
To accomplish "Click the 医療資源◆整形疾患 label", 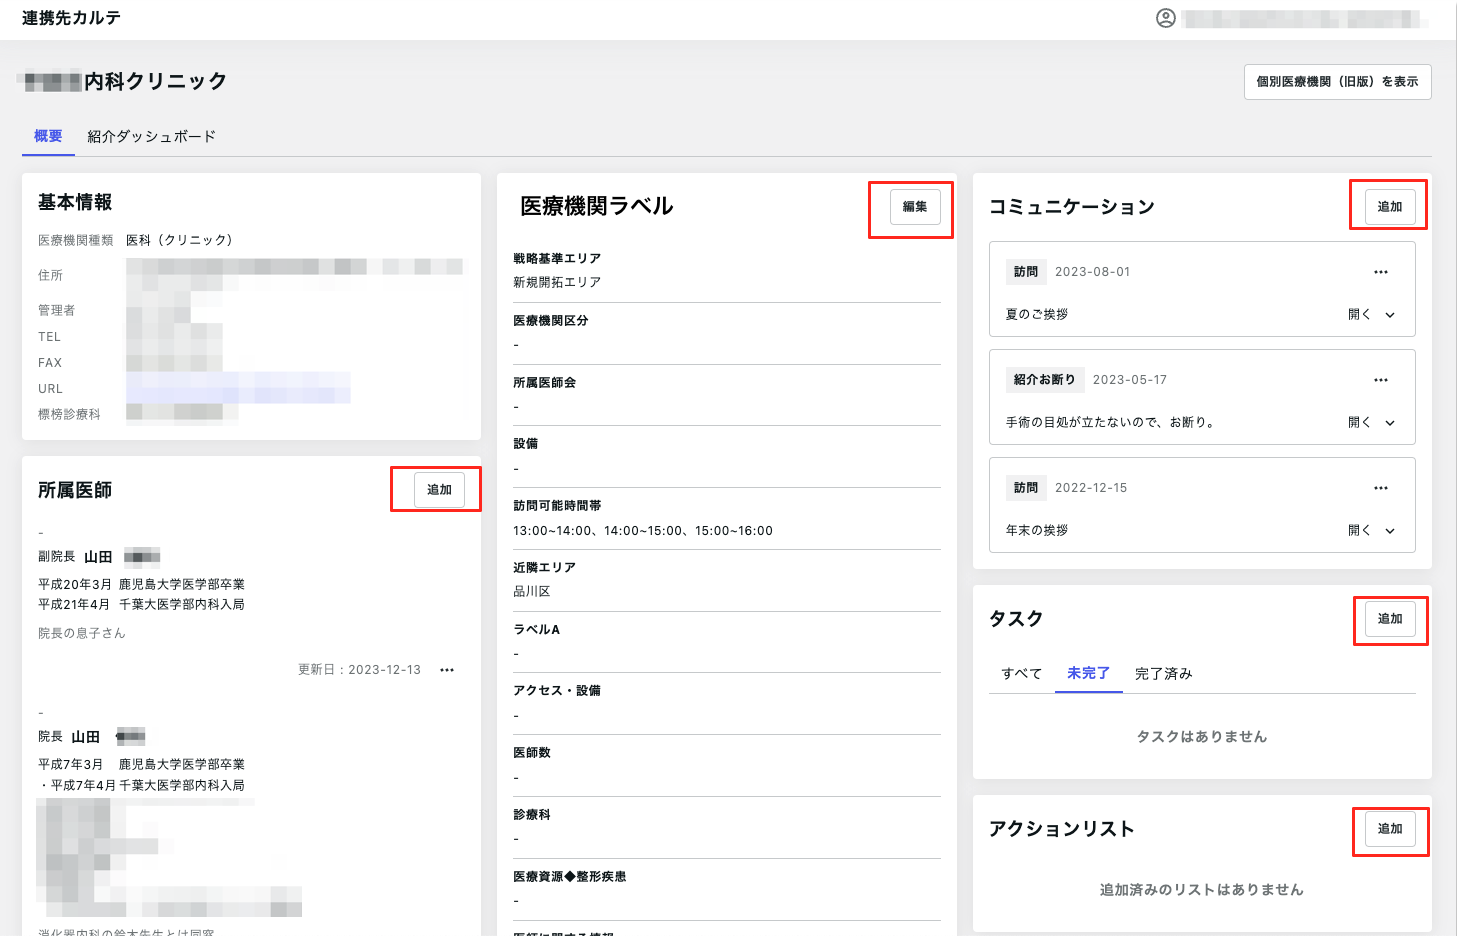I will (570, 877).
